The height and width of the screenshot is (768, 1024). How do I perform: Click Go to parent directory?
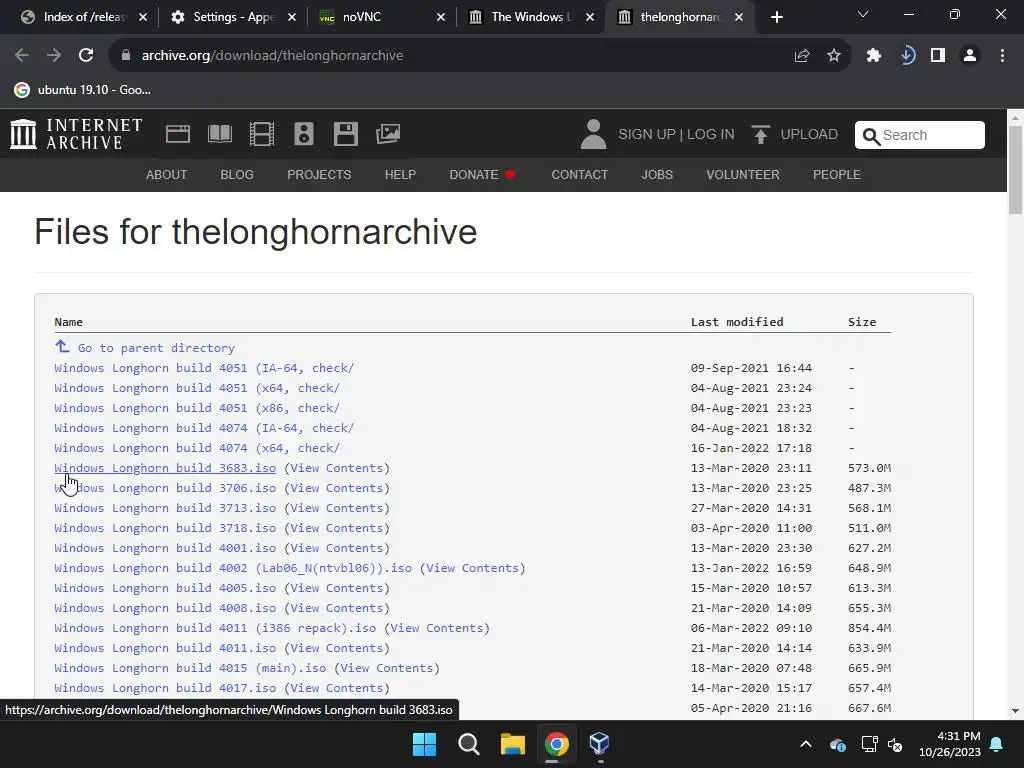[x=156, y=348]
